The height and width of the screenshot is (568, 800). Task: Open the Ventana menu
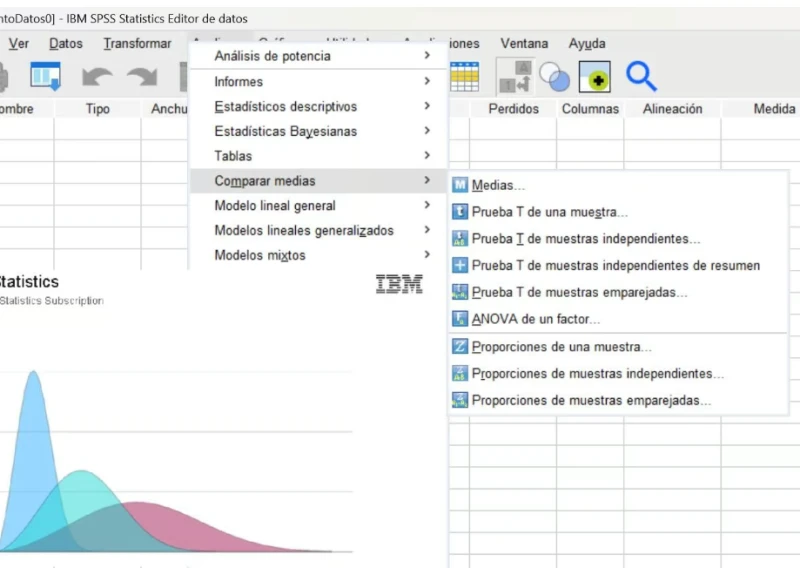point(524,44)
